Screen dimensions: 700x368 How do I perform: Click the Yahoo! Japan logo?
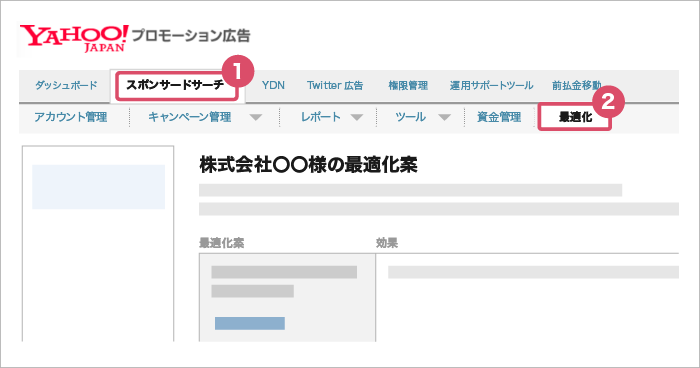click(x=74, y=38)
